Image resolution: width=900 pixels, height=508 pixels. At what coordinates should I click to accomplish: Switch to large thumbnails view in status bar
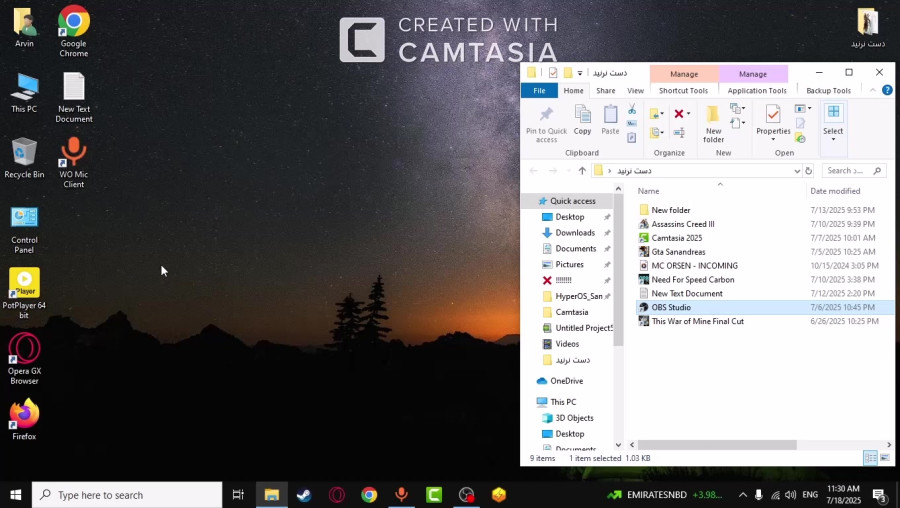885,457
